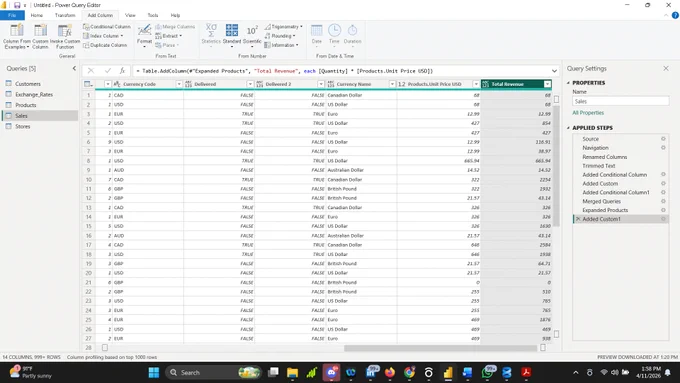Click the Time icon
This screenshot has height=383, width=680.
tap(334, 31)
